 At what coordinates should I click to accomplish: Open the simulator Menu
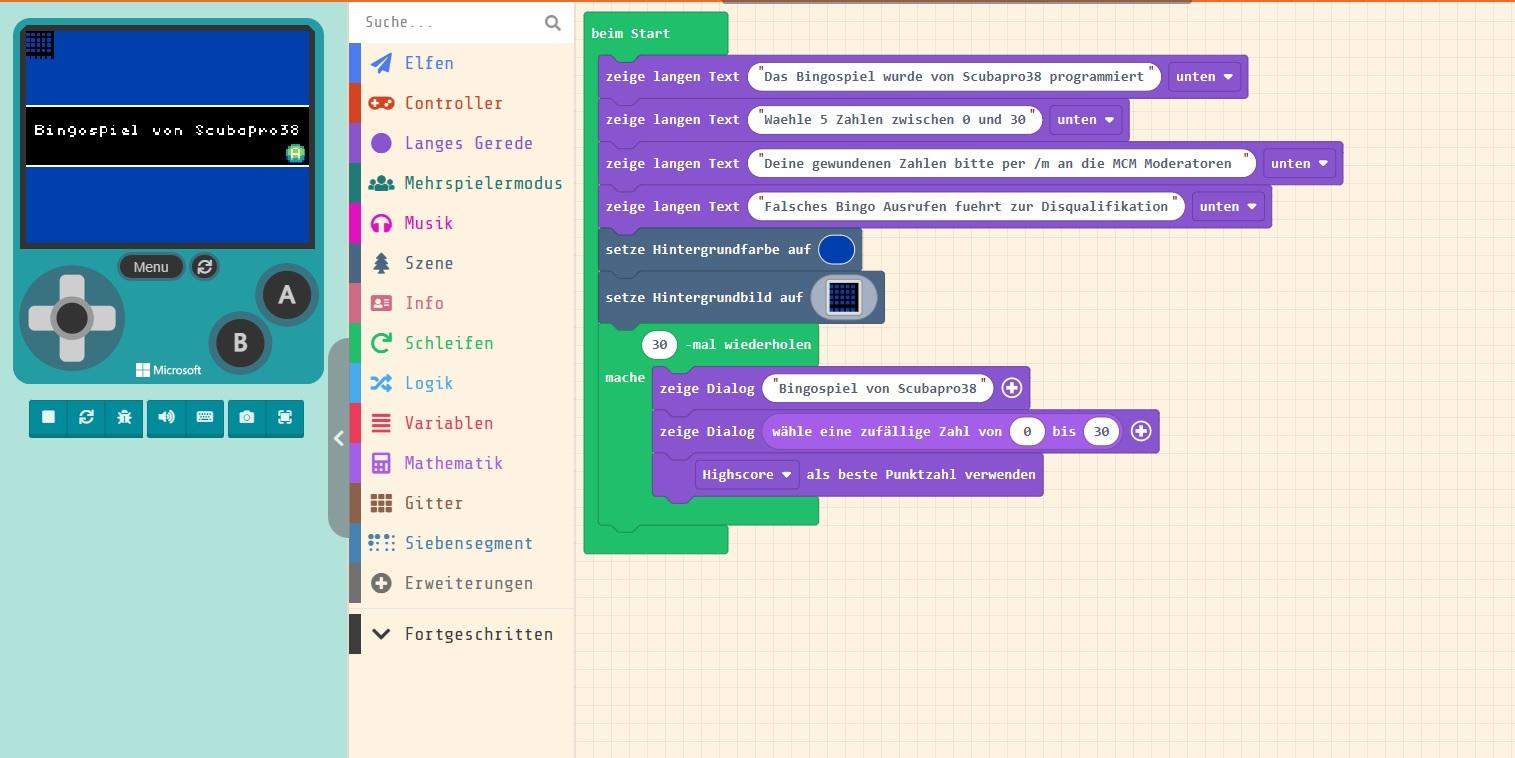(150, 267)
